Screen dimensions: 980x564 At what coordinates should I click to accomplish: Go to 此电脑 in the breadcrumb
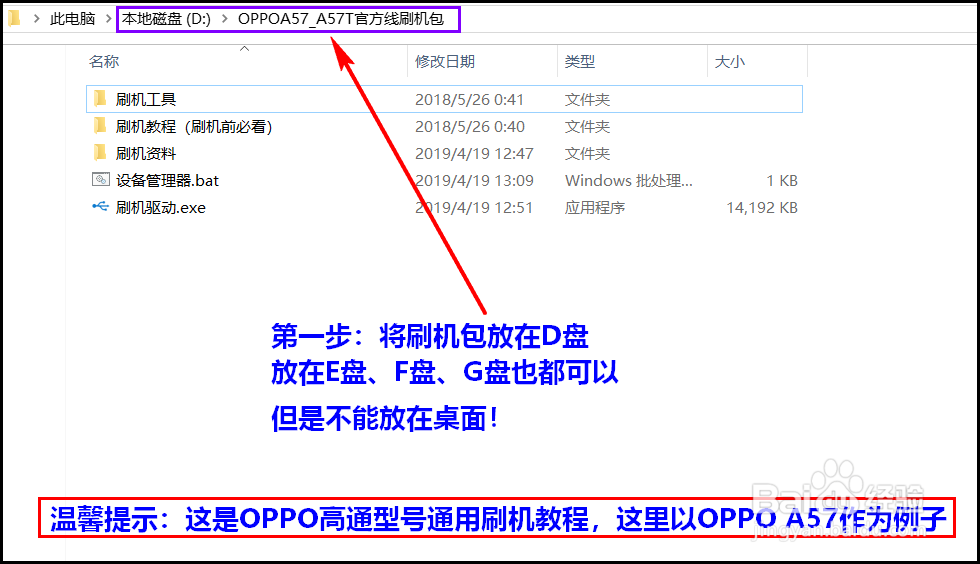(72, 19)
